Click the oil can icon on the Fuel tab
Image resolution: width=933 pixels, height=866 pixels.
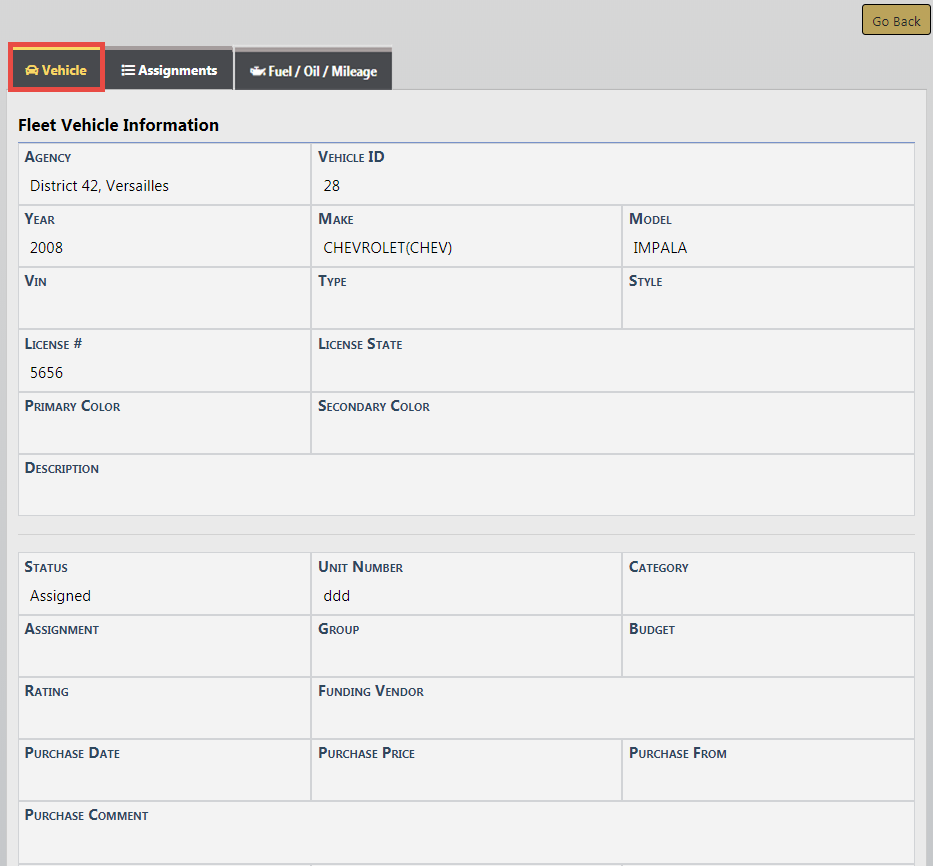(257, 72)
